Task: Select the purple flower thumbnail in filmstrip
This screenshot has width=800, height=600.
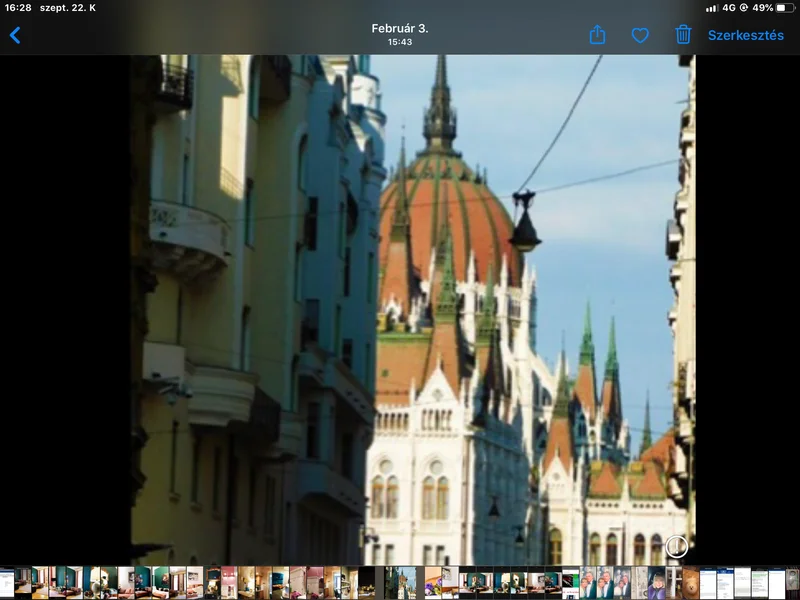Action: point(433,582)
